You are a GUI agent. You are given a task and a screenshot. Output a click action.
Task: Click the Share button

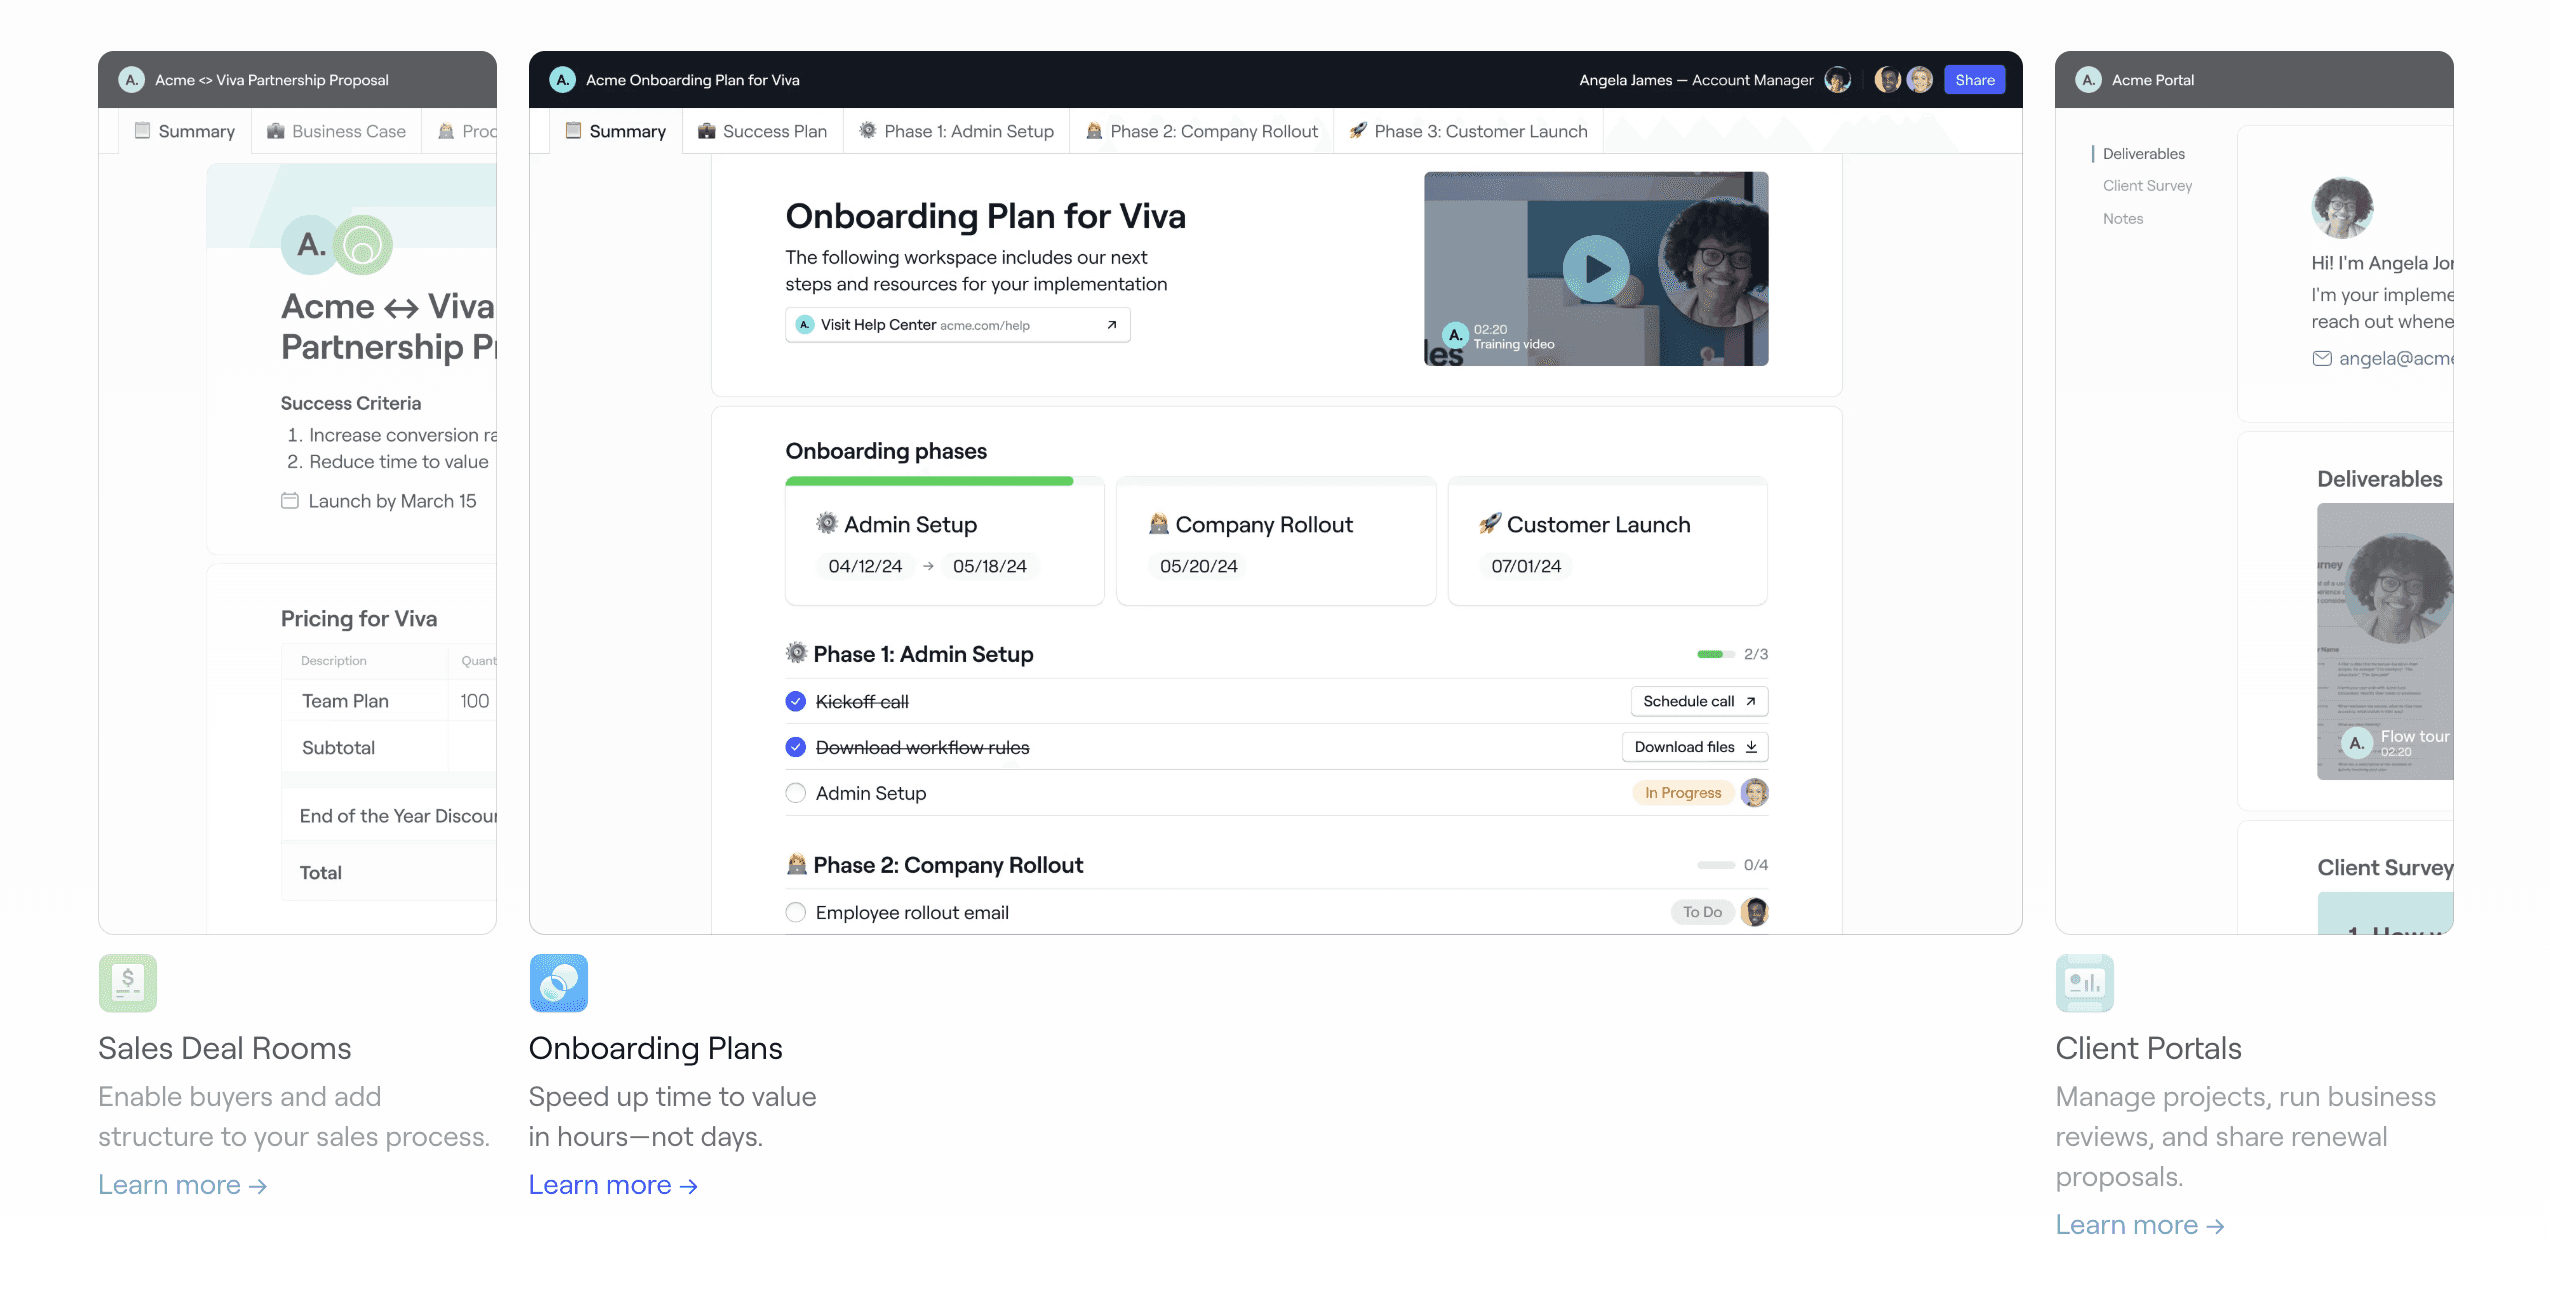point(1974,80)
